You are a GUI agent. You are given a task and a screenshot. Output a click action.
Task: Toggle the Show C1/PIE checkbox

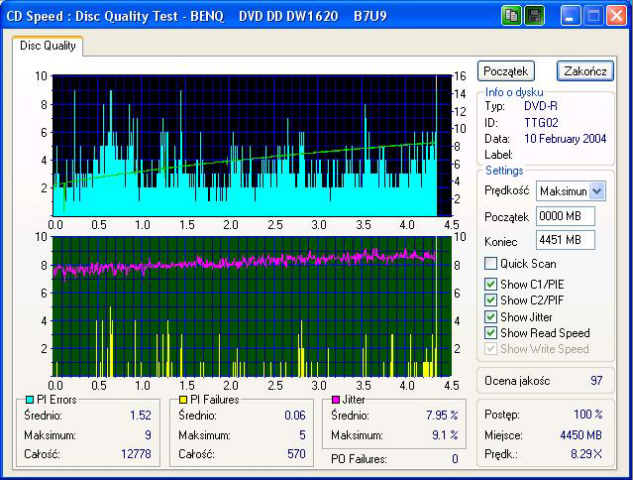pyautogui.click(x=490, y=284)
